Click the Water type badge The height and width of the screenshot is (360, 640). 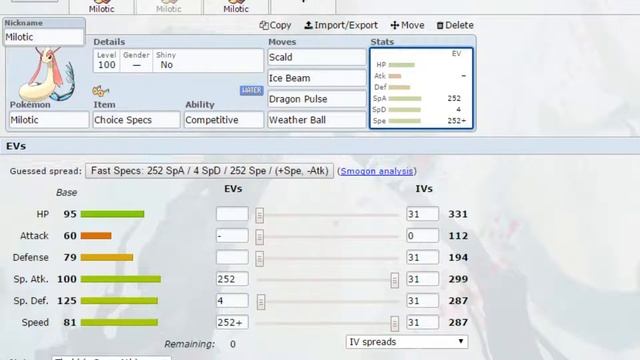tap(251, 90)
